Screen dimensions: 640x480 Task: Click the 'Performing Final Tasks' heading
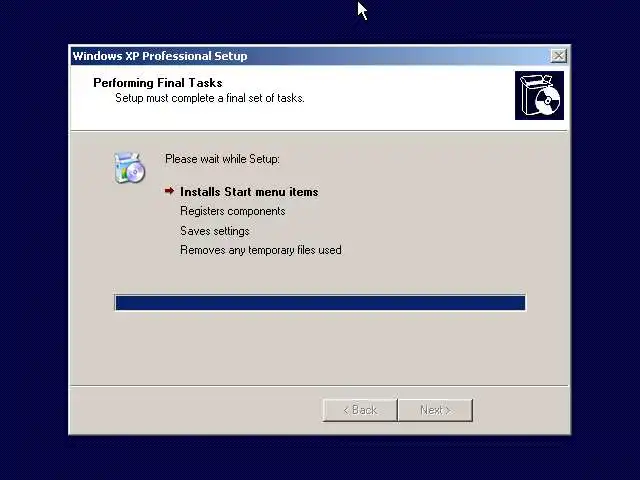tap(158, 83)
